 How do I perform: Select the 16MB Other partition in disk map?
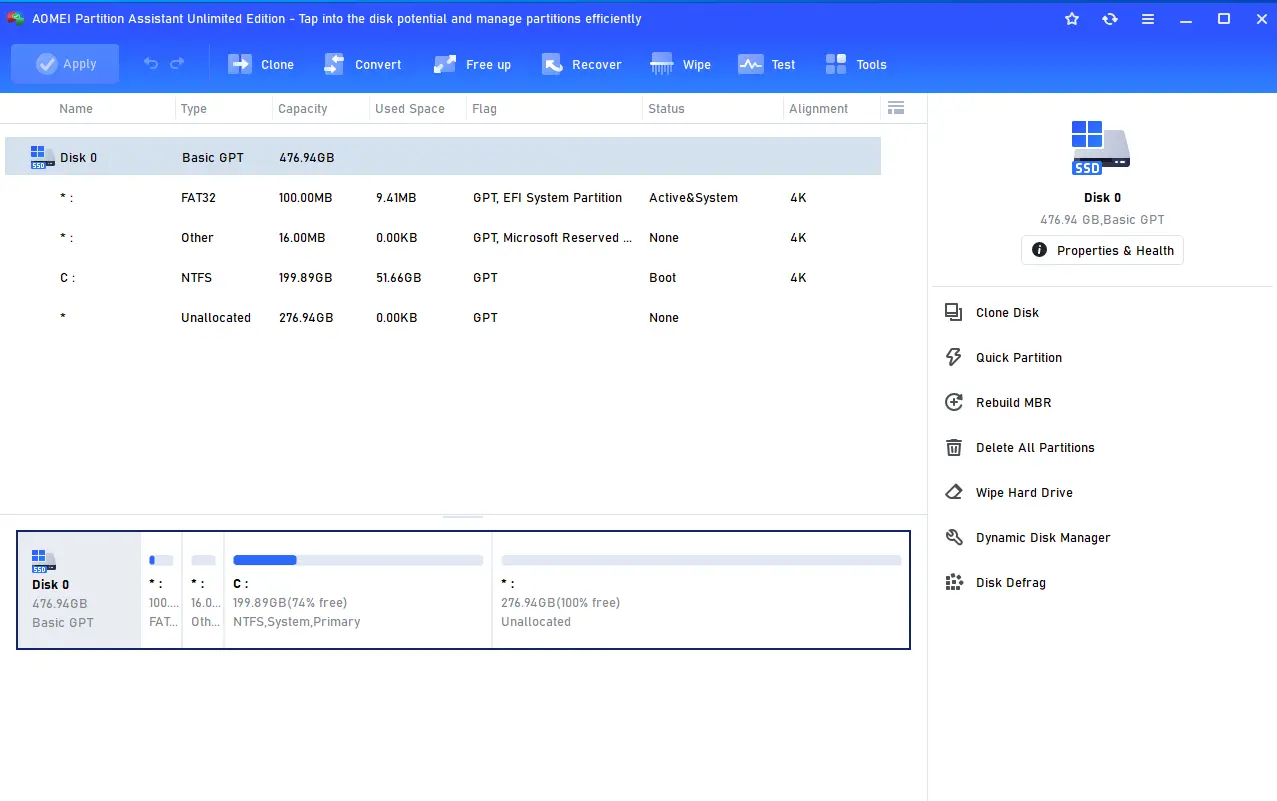point(204,590)
